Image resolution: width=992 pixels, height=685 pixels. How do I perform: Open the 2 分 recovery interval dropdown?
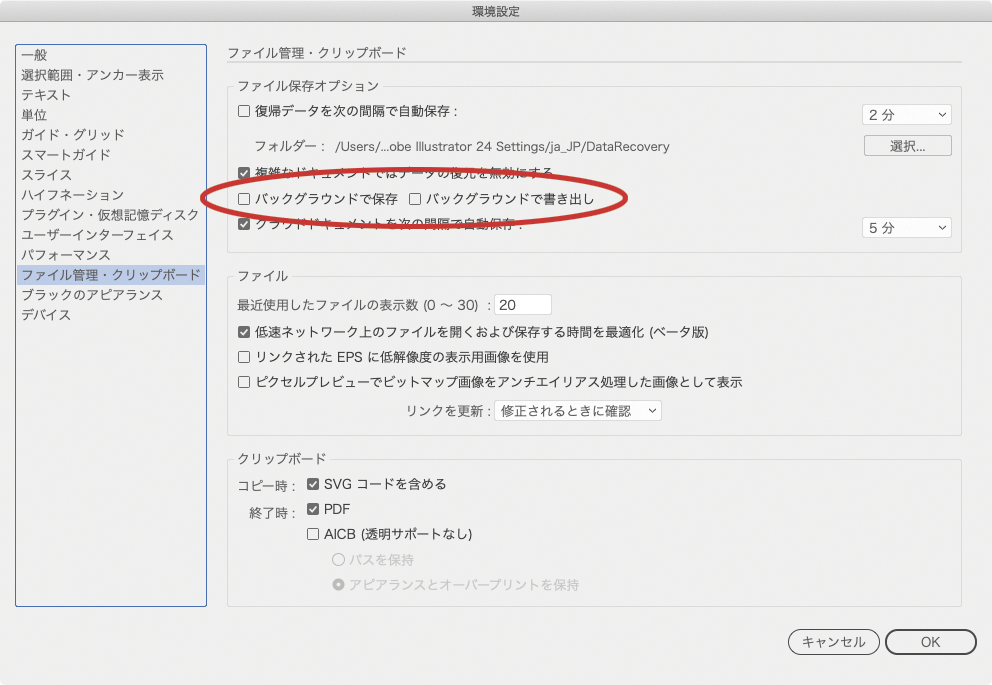coord(906,115)
